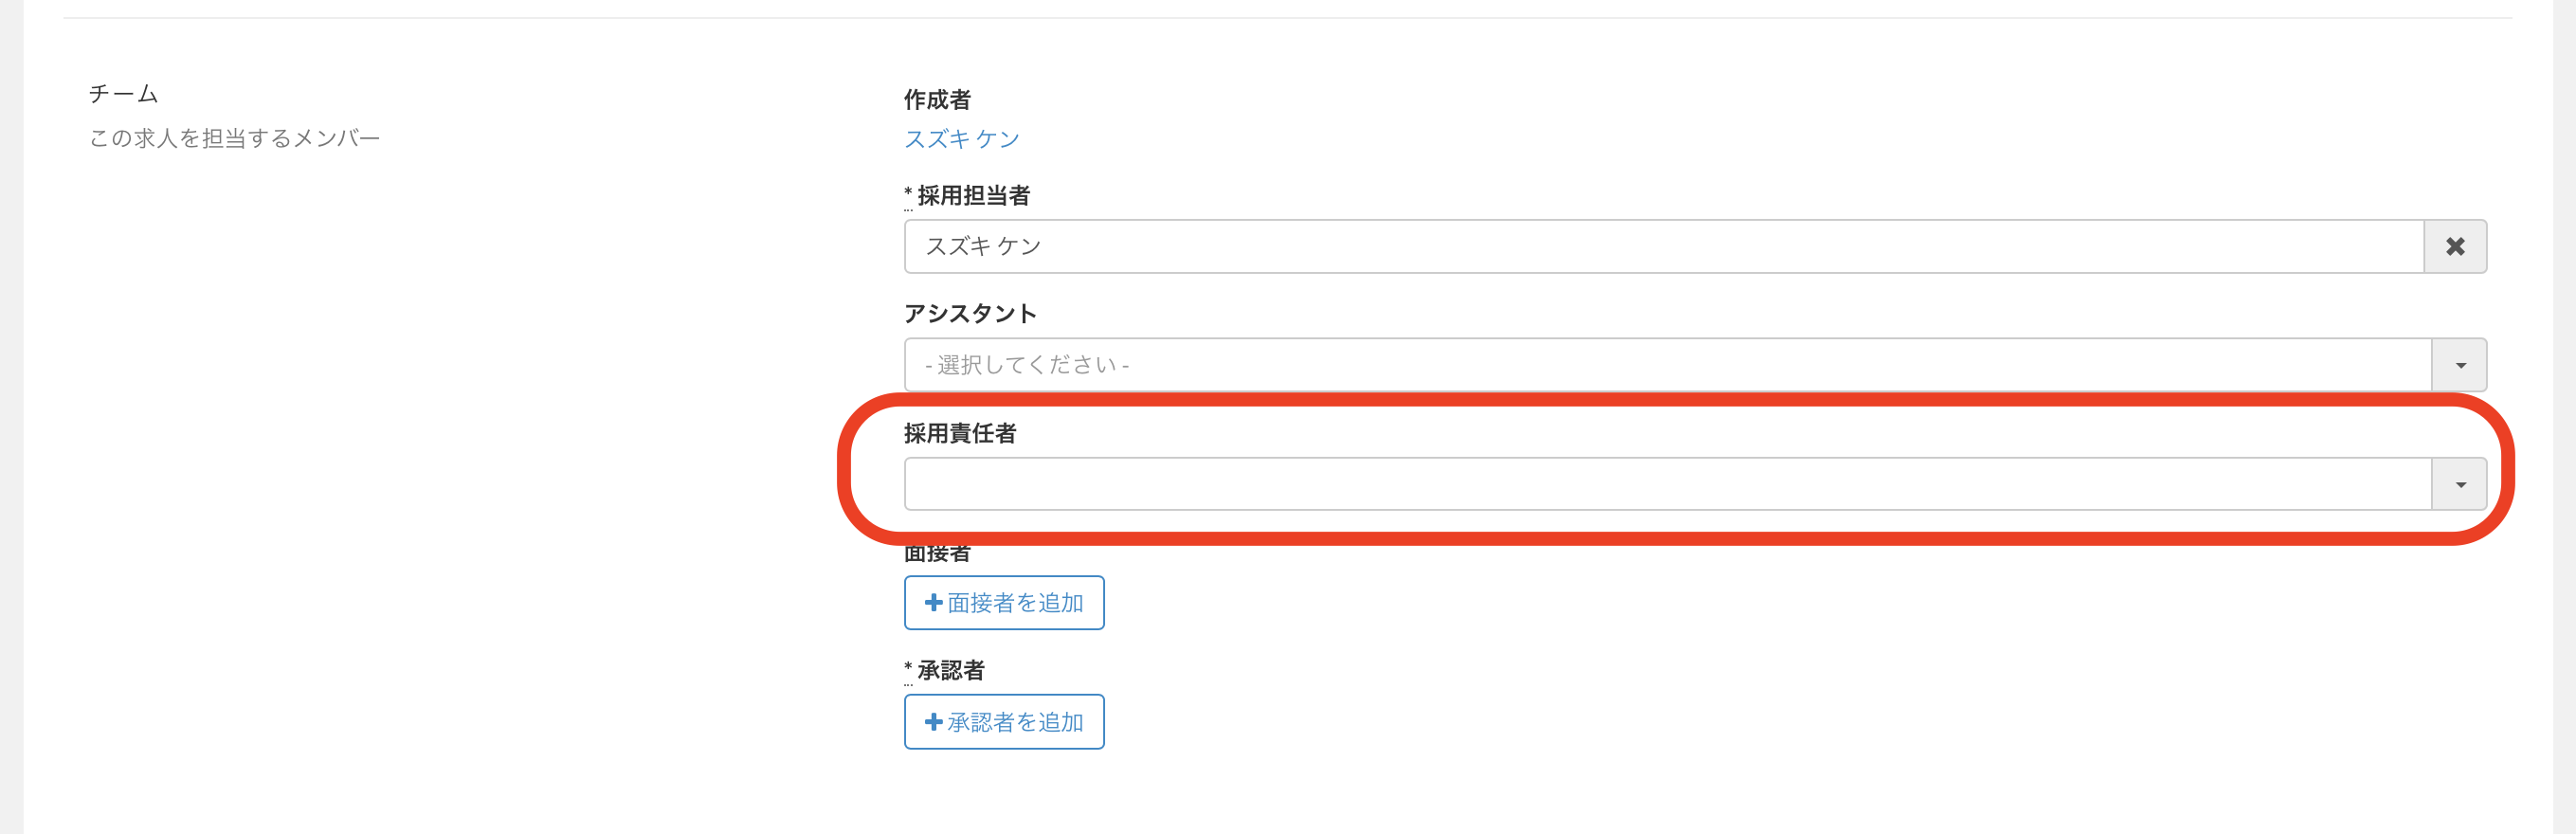Click the 作成者 label
Image resolution: width=2576 pixels, height=834 pixels.
pyautogui.click(x=936, y=99)
